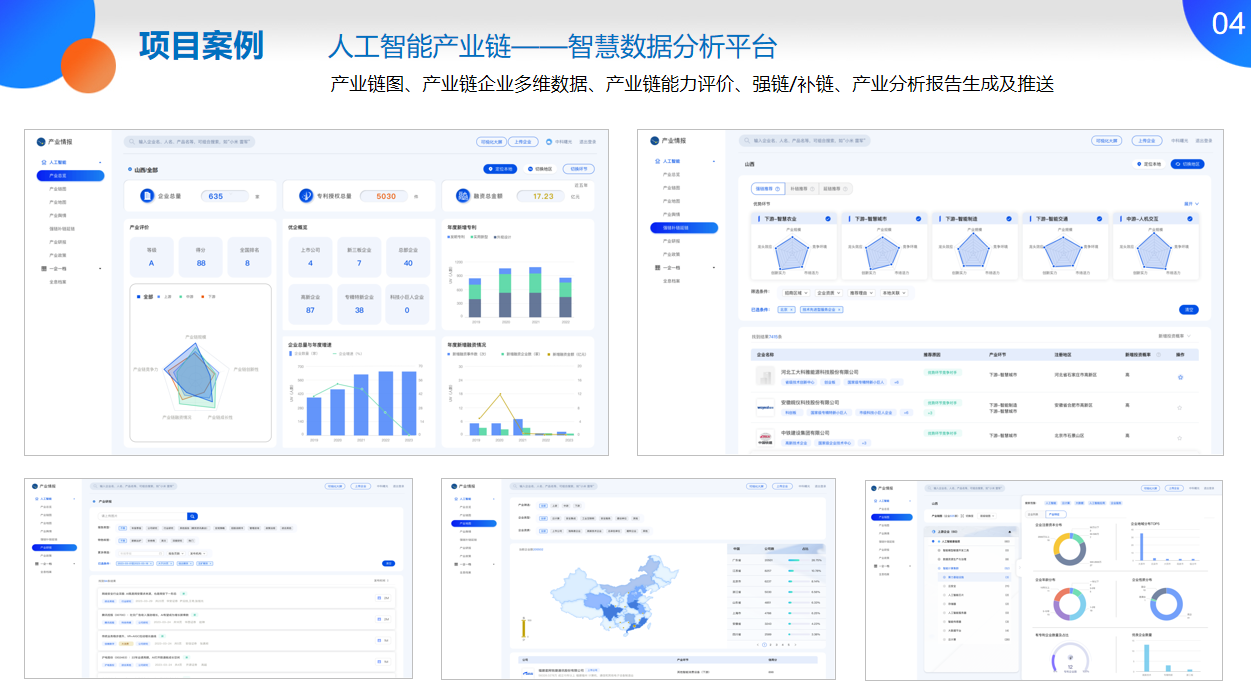Click the yellow color scale beside China map
Viewport: 1251px width, 700px height.
522,628
